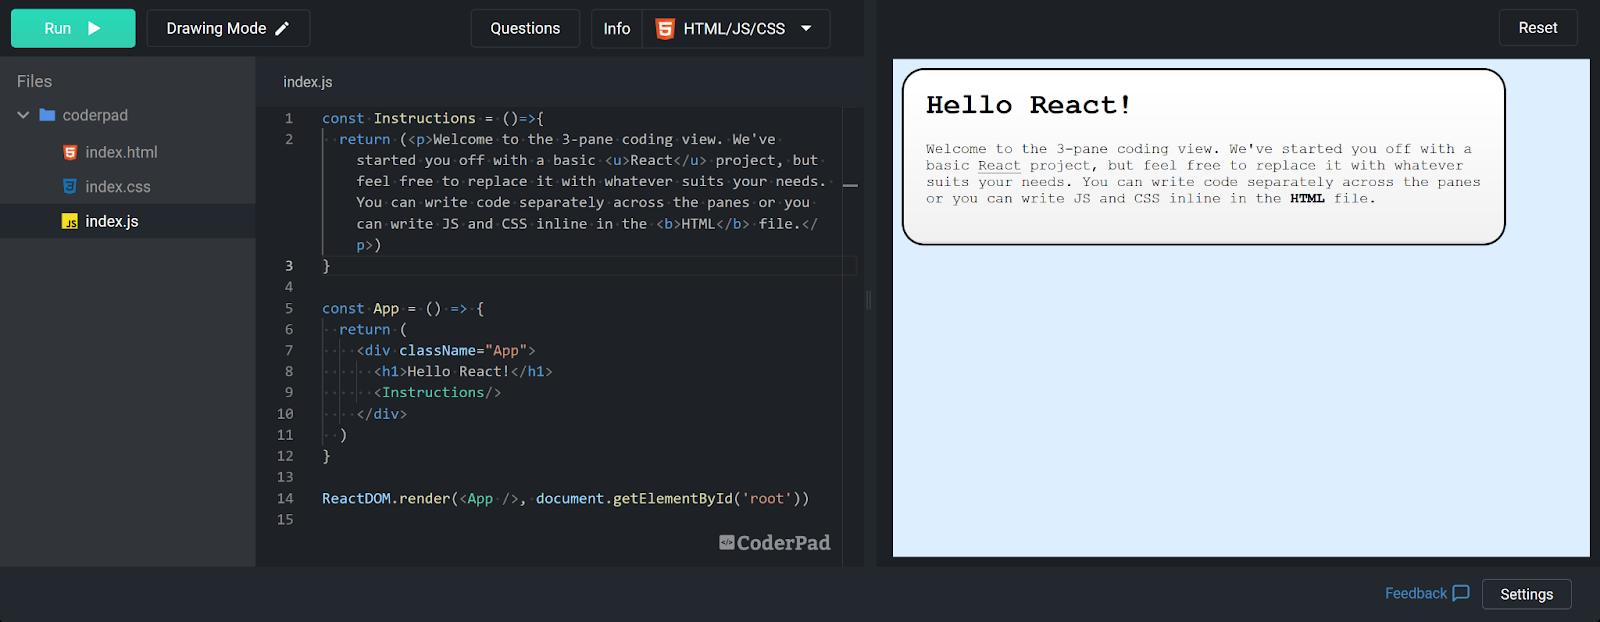Place cursor on editor line 15
This screenshot has width=1600, height=622.
pos(500,520)
